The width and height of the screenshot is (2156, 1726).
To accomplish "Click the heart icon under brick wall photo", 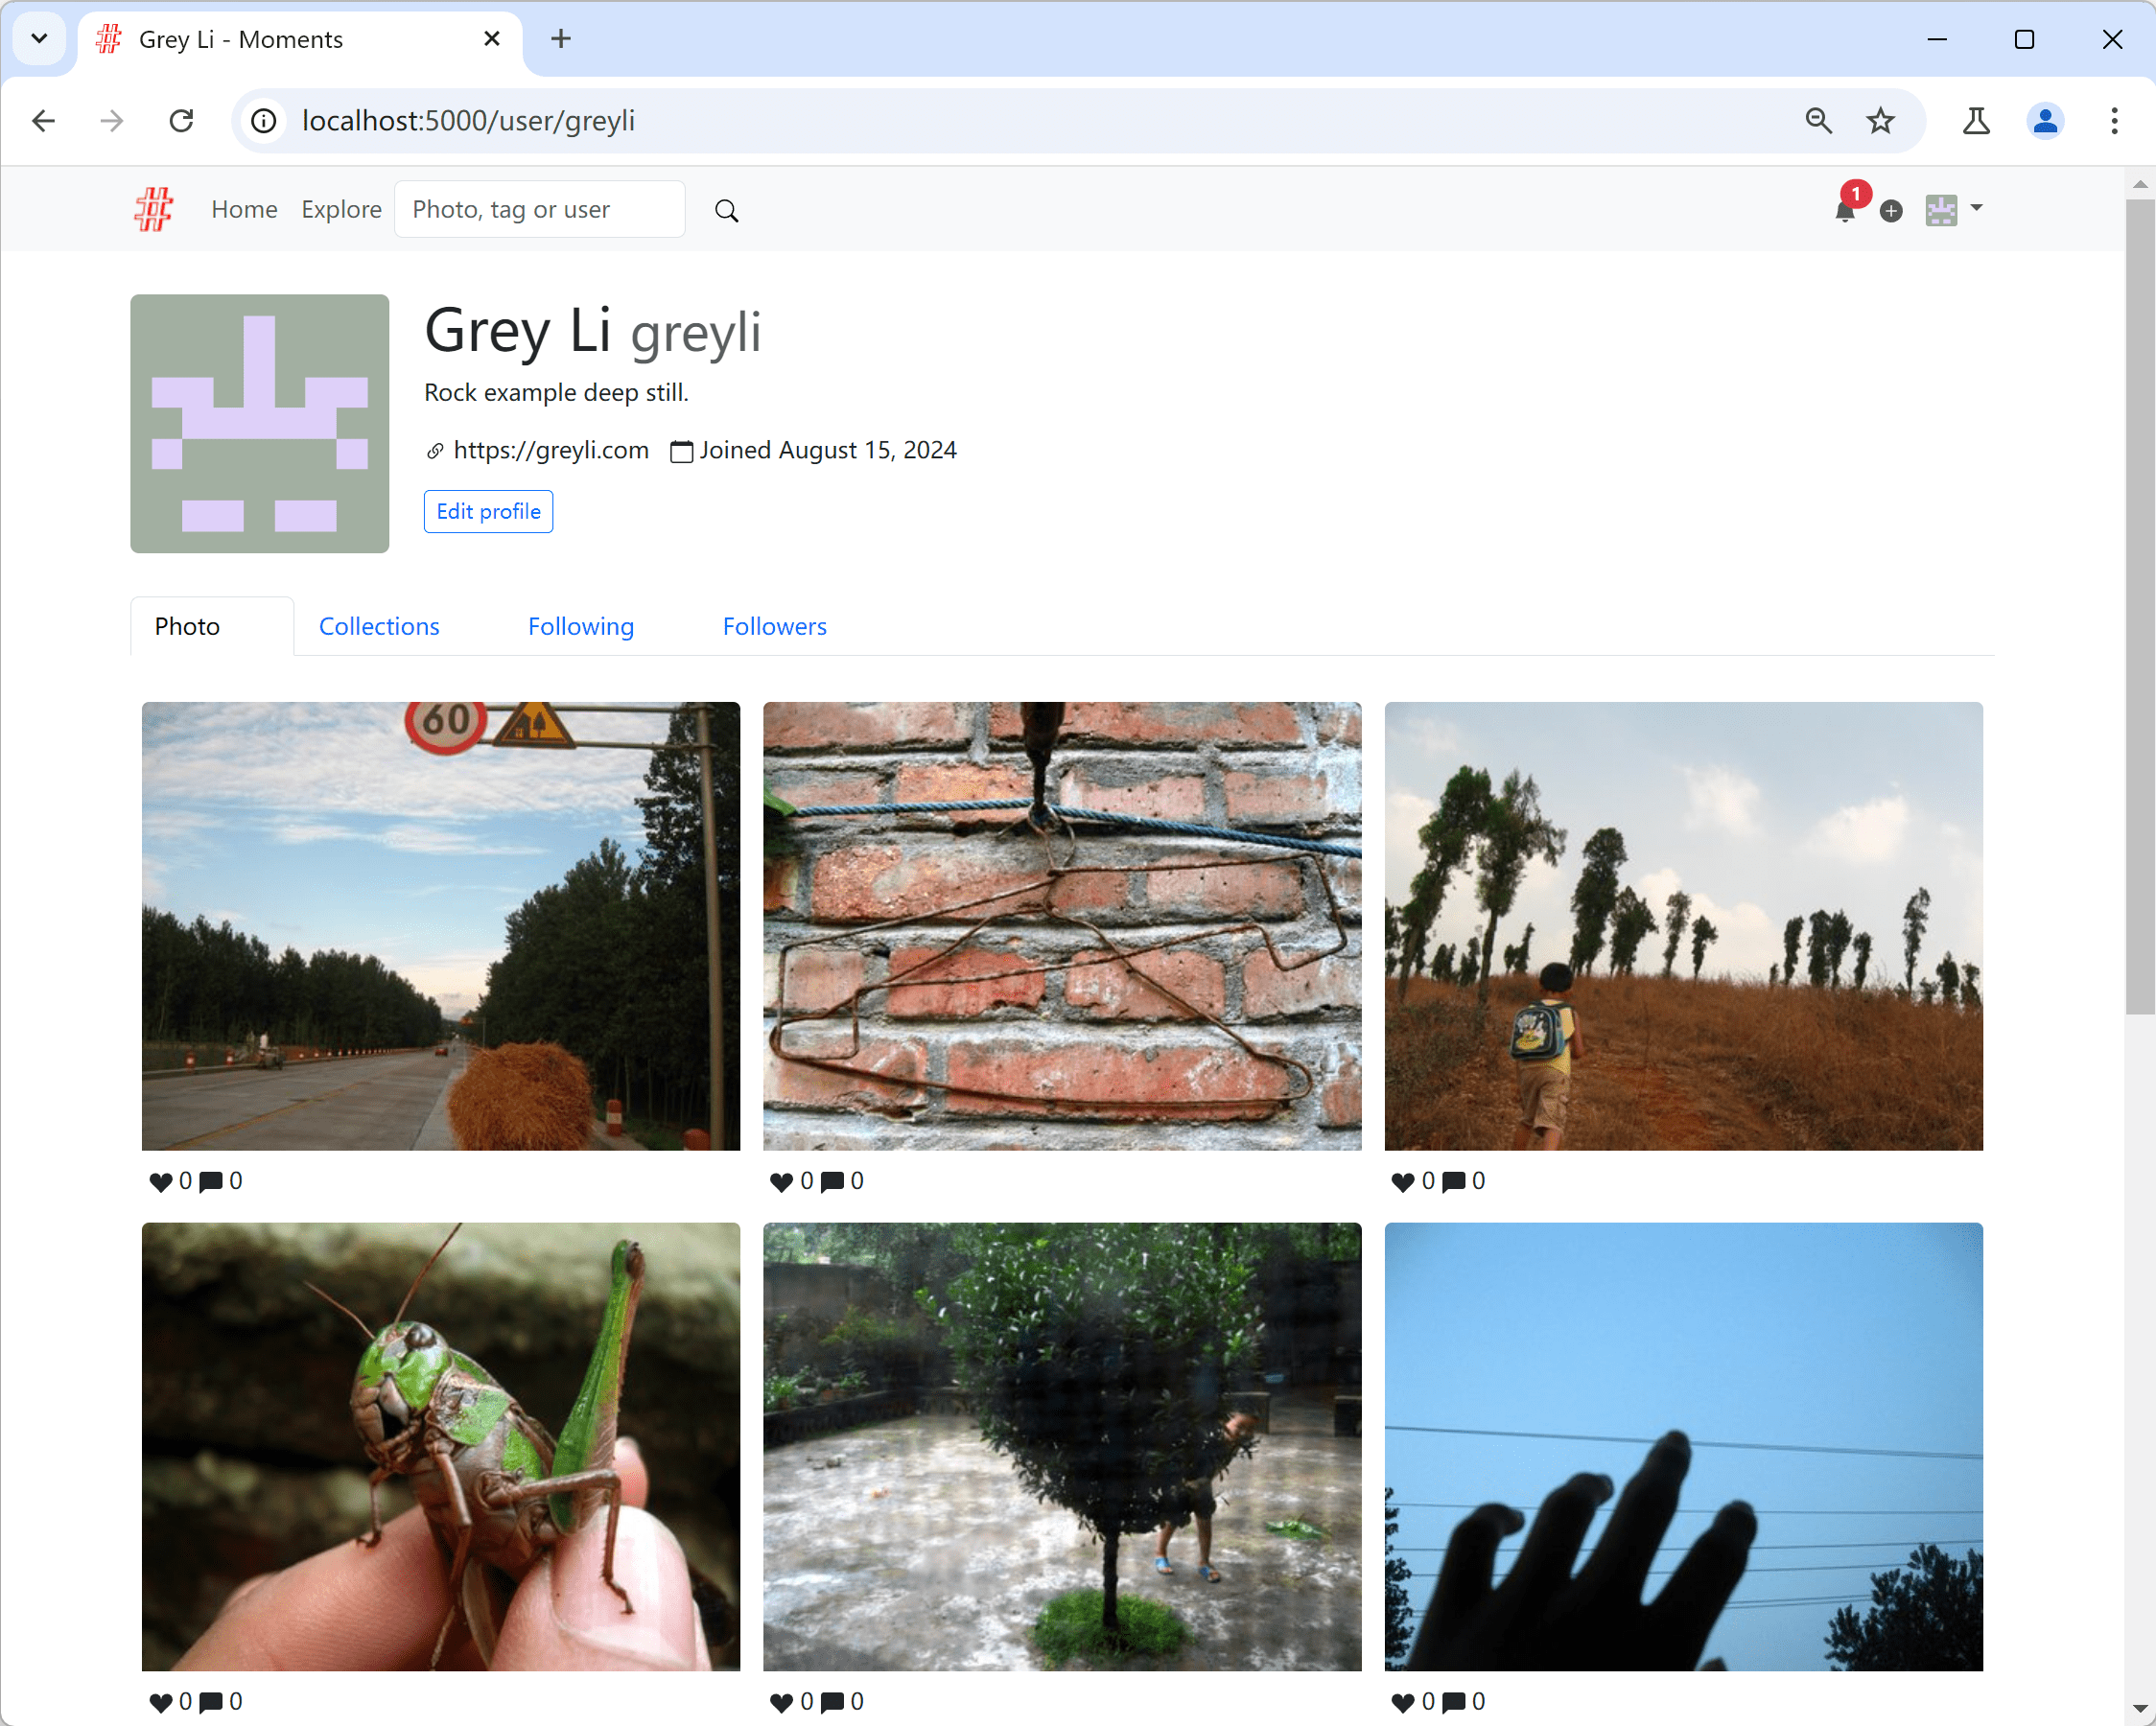I will tap(781, 1181).
